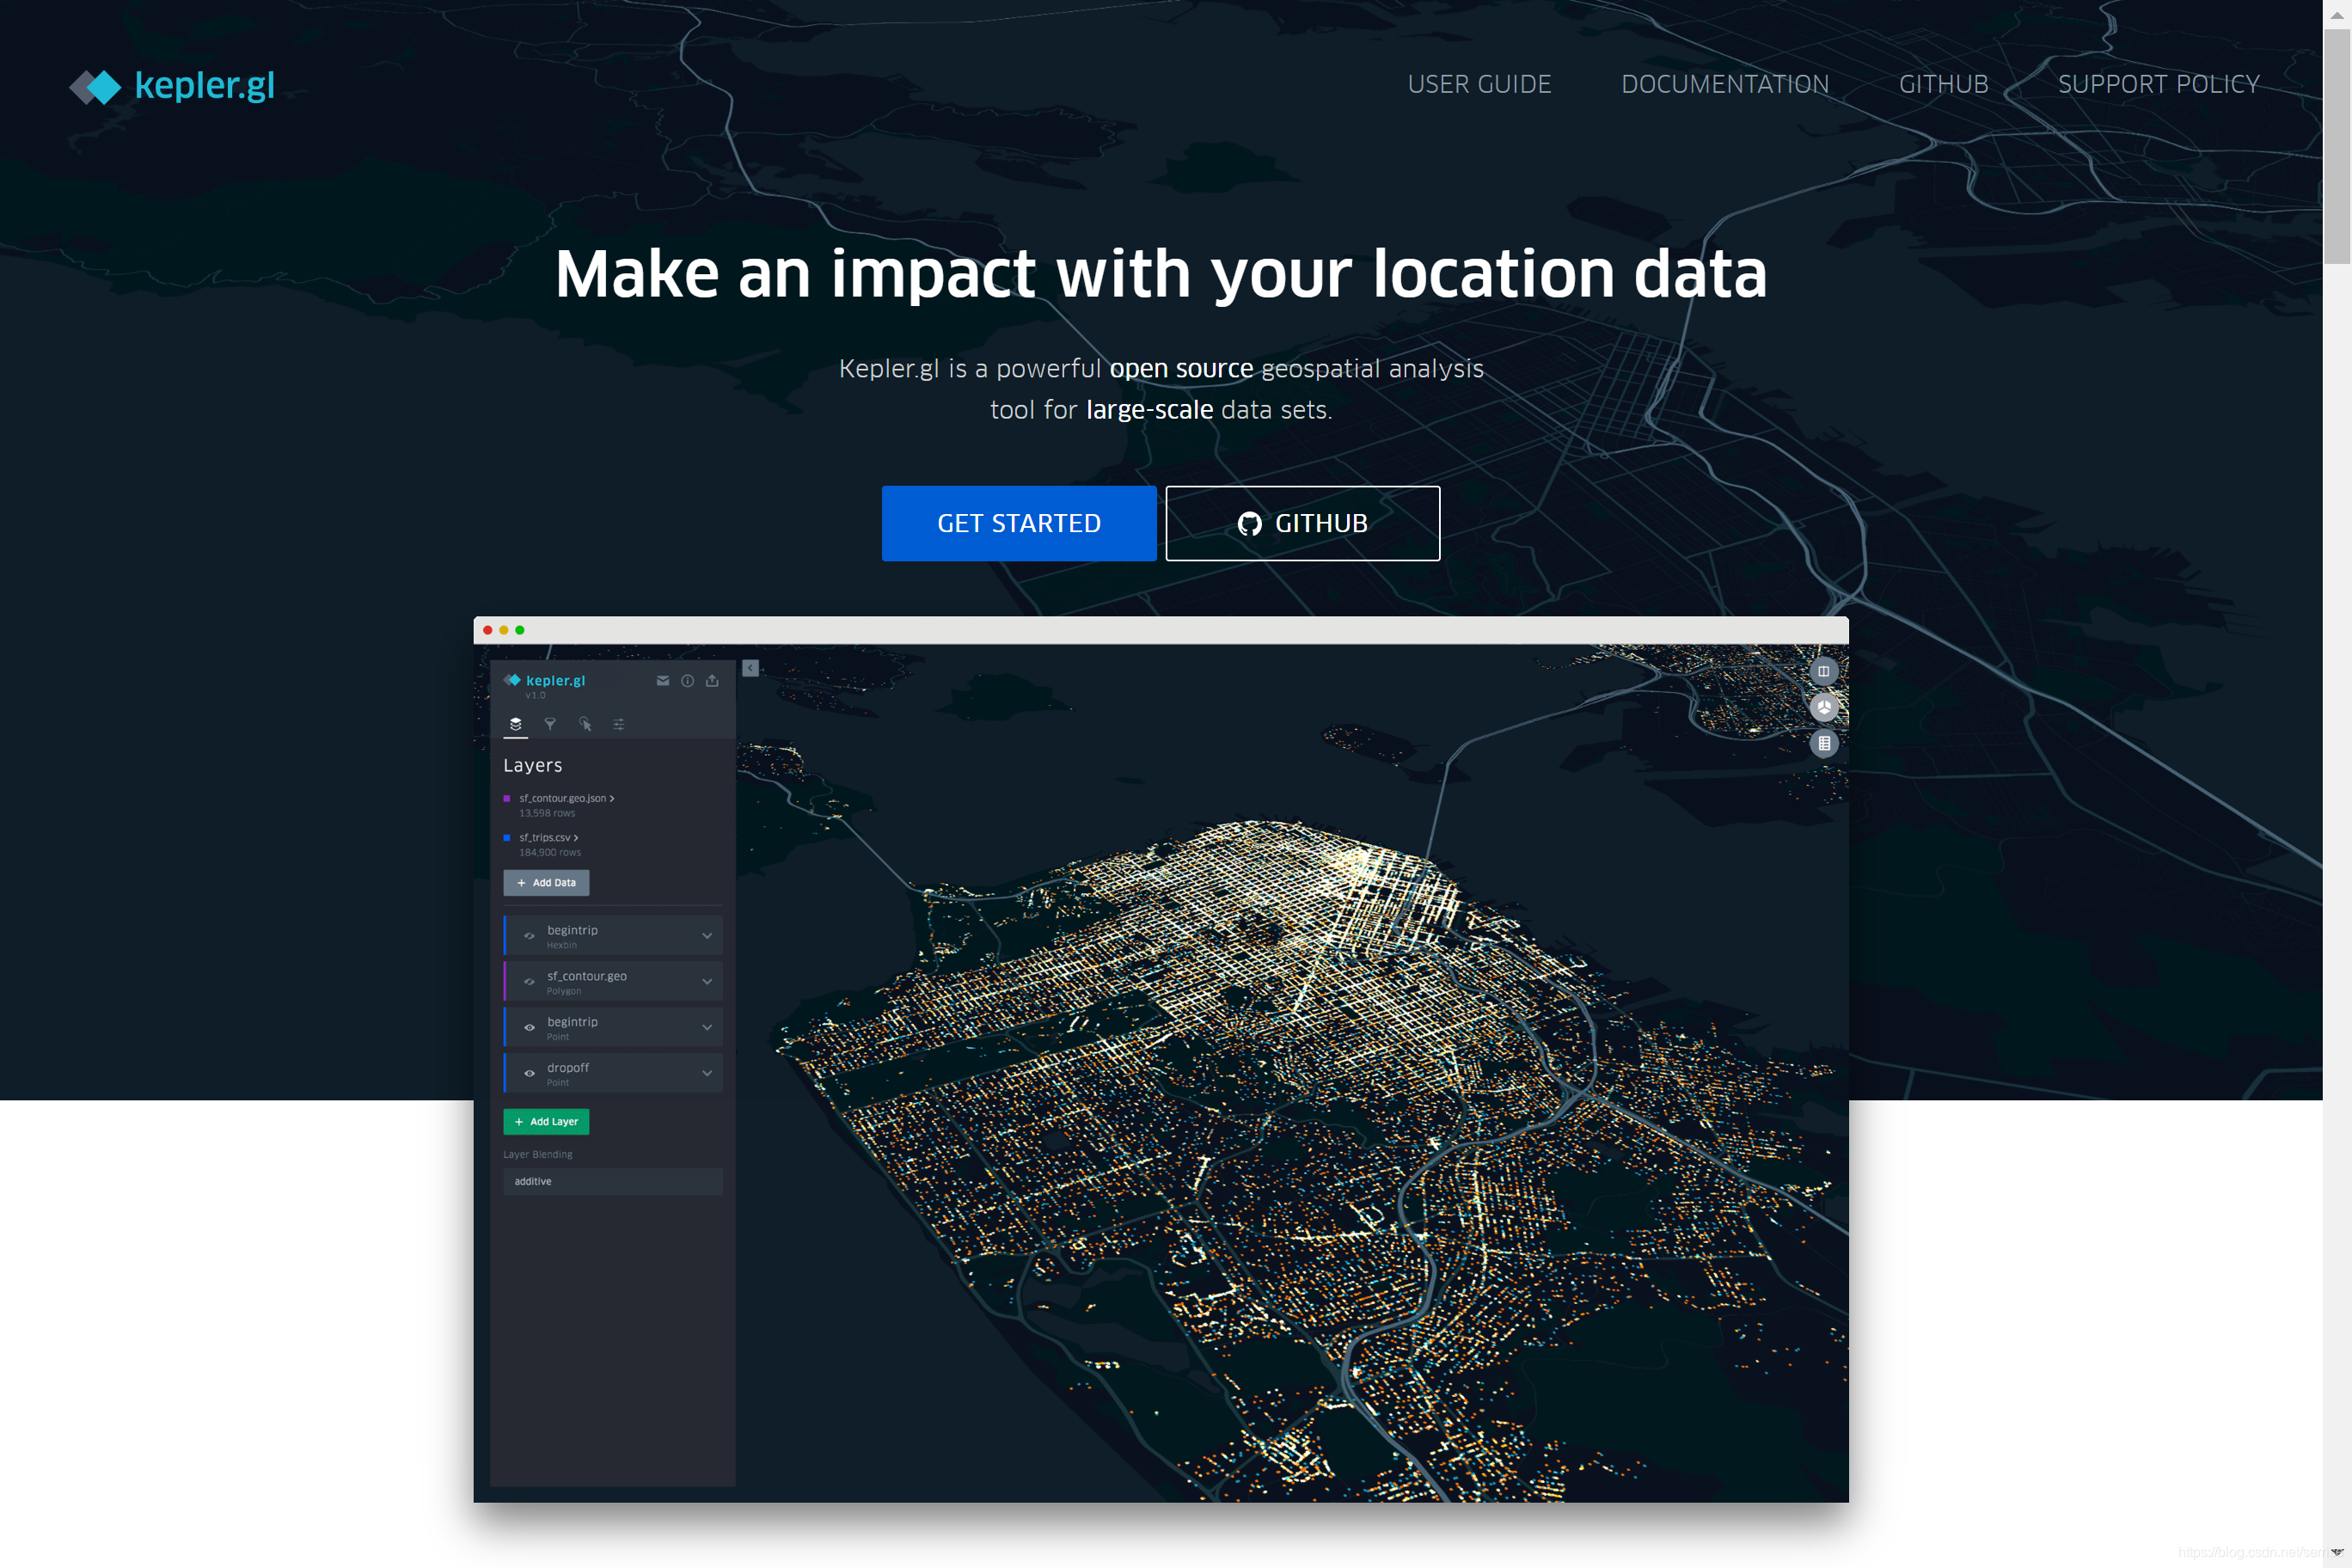Screen dimensions: 2352x1568
Task: Toggle visibility of begintrip Point layer
Action: (529, 1028)
